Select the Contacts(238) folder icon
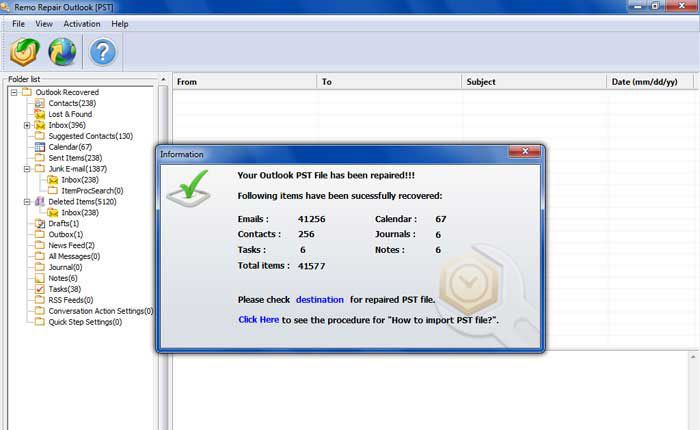Image resolution: width=700 pixels, height=430 pixels. (x=40, y=103)
